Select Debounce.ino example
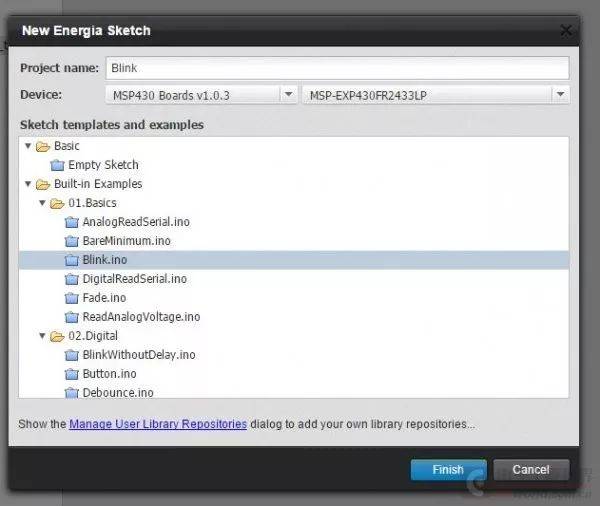Viewport: 600px width, 506px height. tap(118, 392)
